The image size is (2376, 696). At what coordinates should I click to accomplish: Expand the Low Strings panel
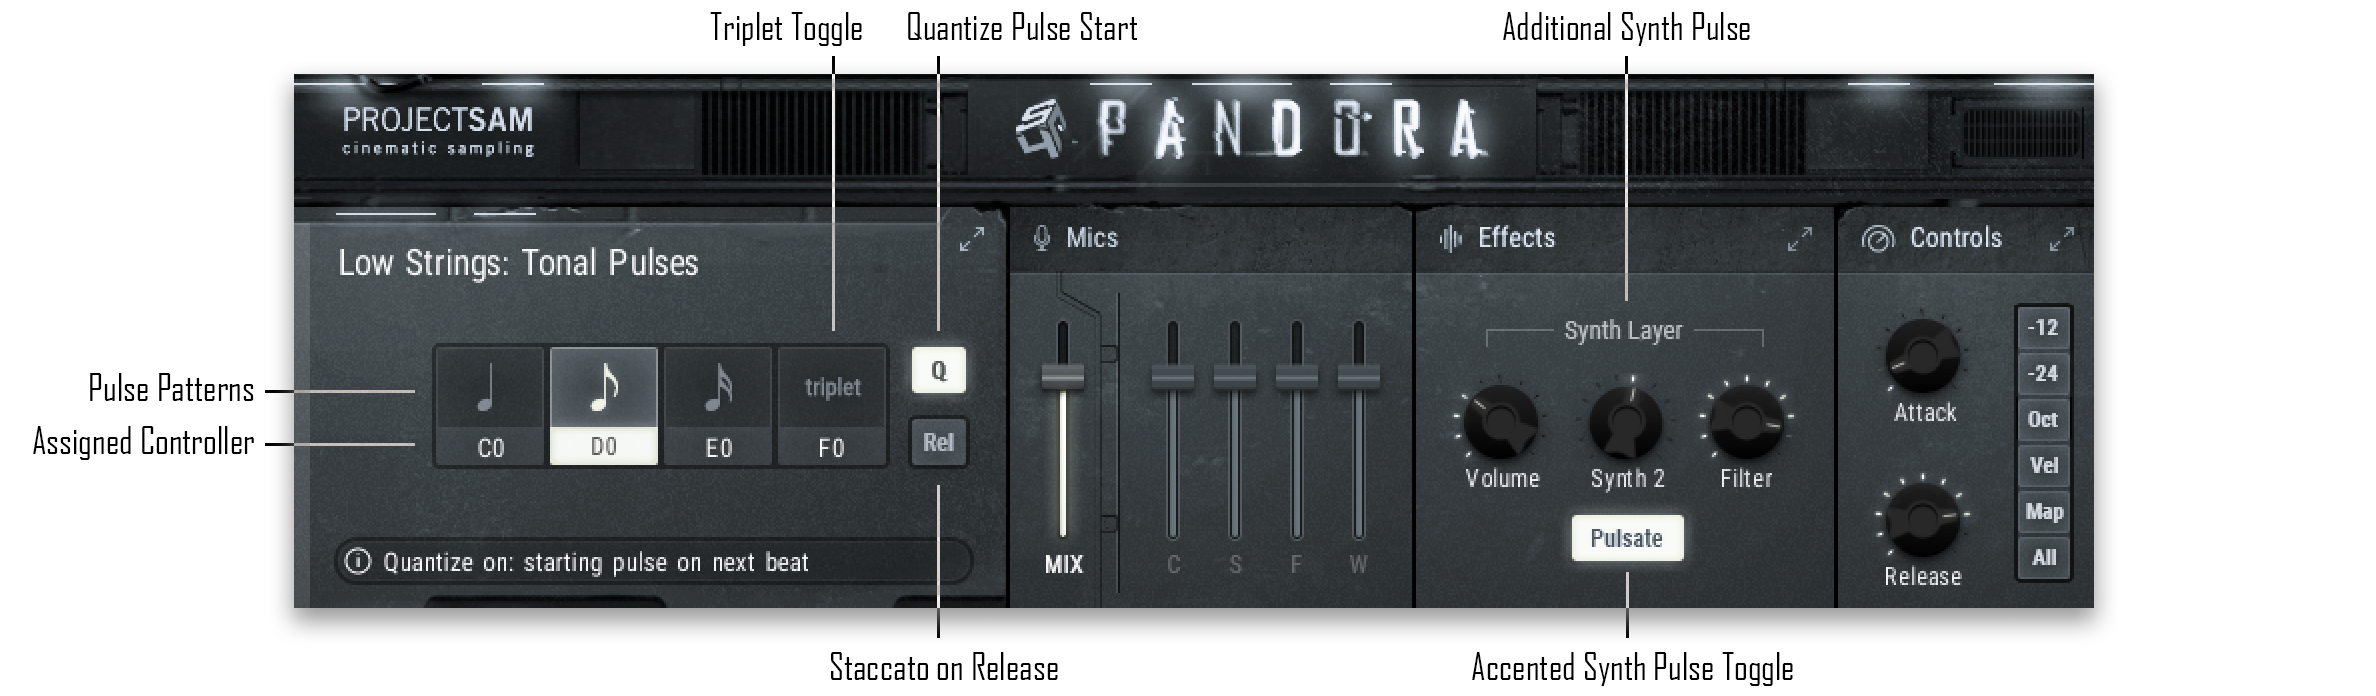(972, 240)
